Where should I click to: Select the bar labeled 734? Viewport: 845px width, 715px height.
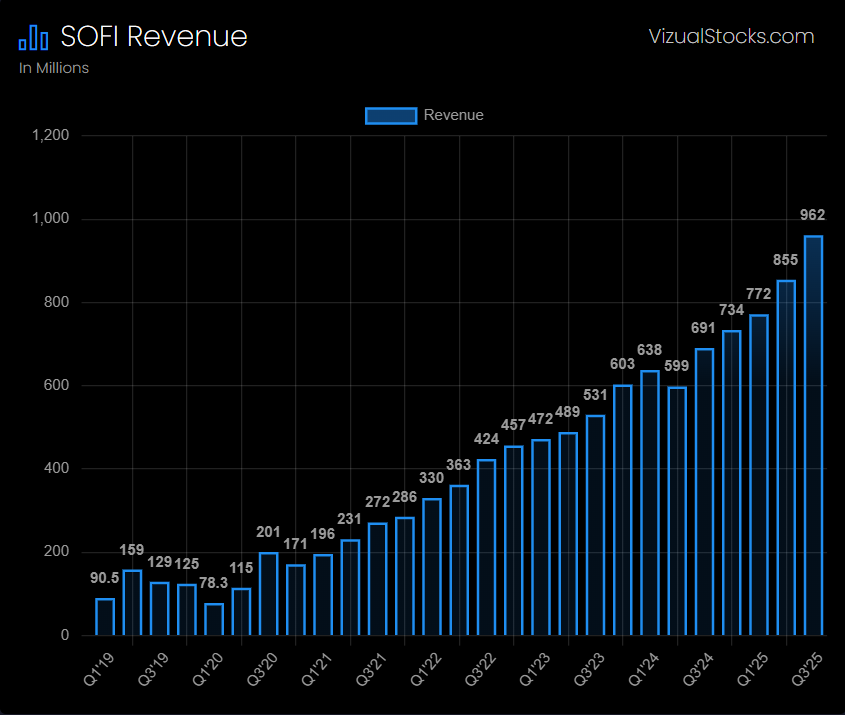pyautogui.click(x=732, y=483)
